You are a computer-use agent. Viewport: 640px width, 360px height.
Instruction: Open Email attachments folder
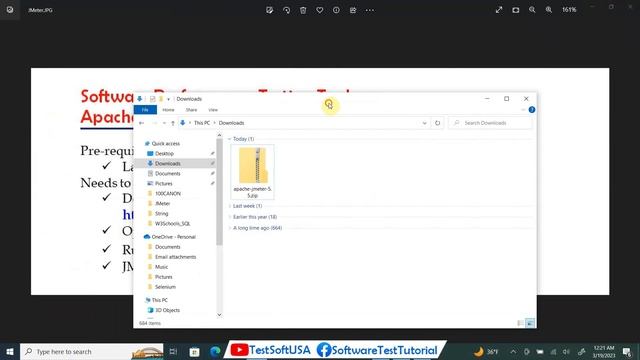pyautogui.click(x=175, y=257)
